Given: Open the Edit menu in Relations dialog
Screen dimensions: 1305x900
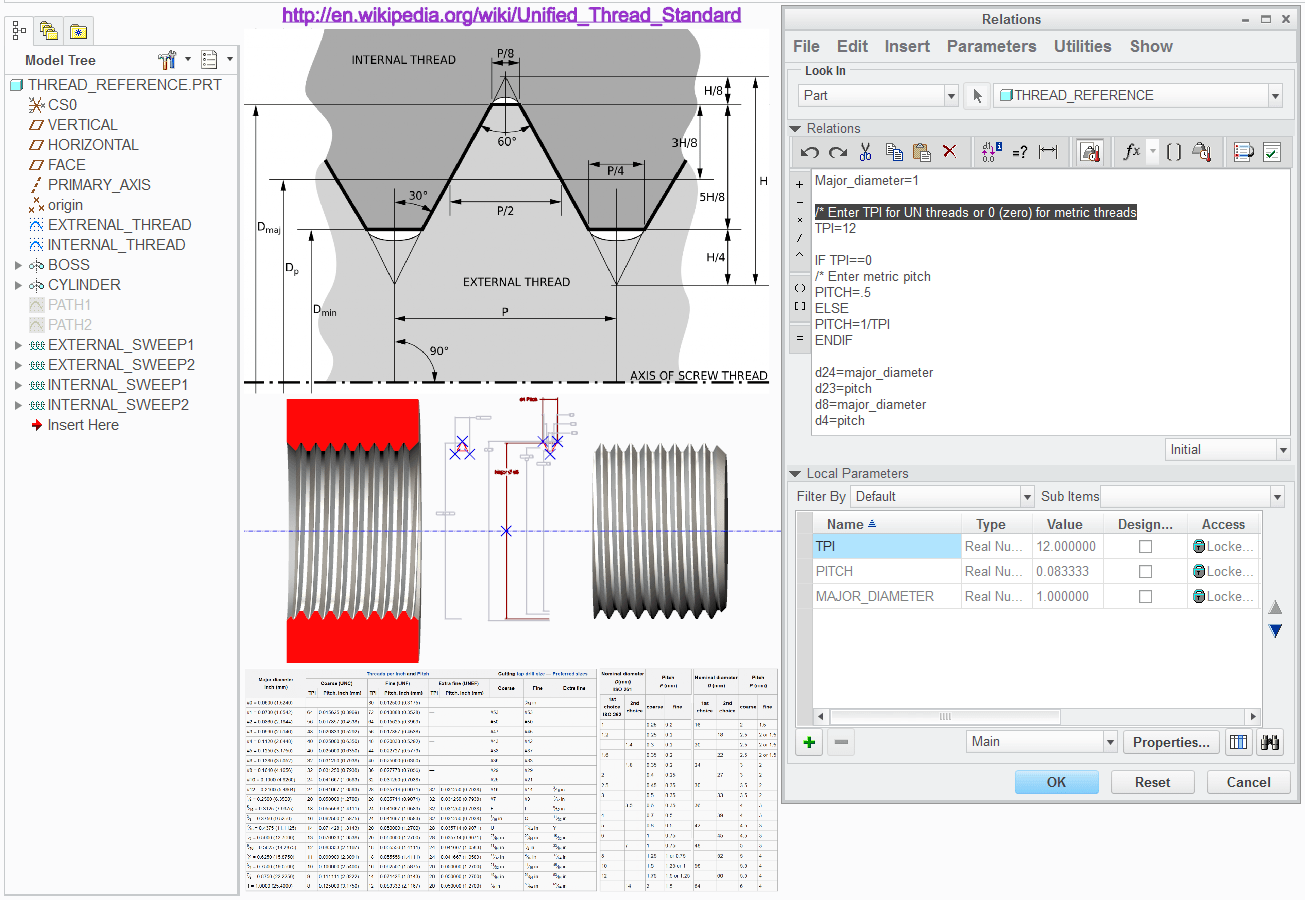Looking at the screenshot, I should 852,46.
